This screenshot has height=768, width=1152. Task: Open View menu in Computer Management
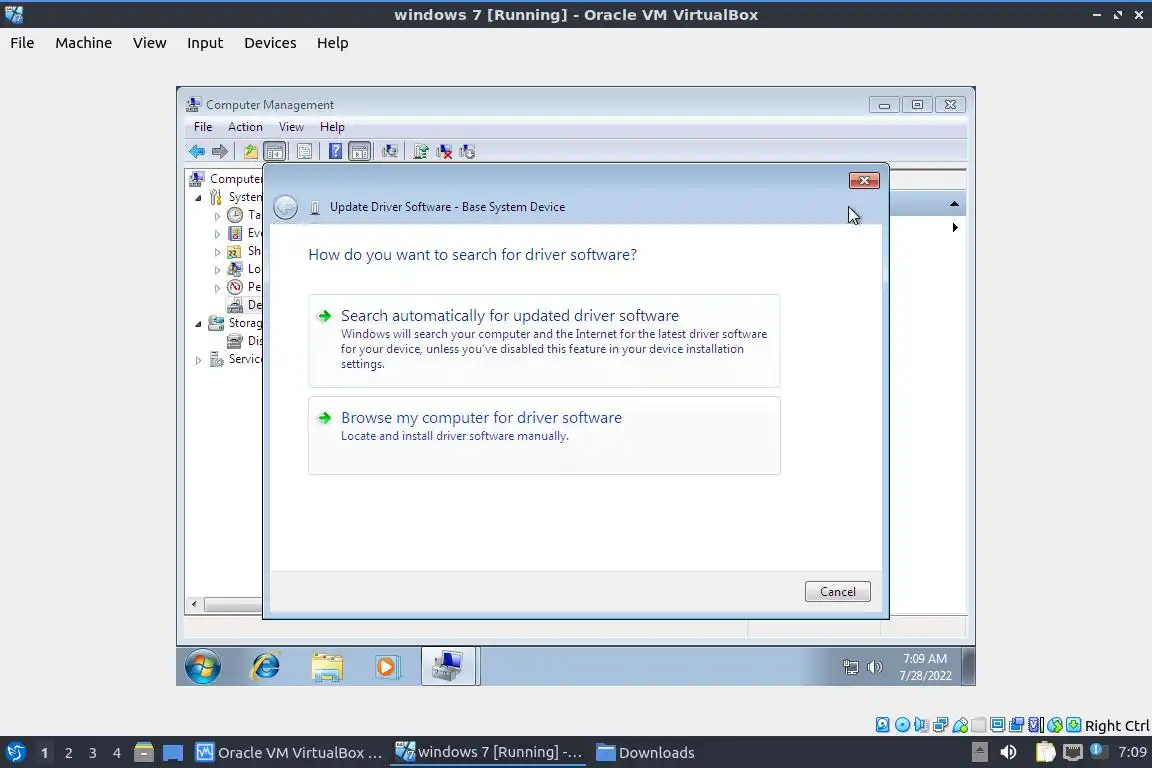point(291,126)
